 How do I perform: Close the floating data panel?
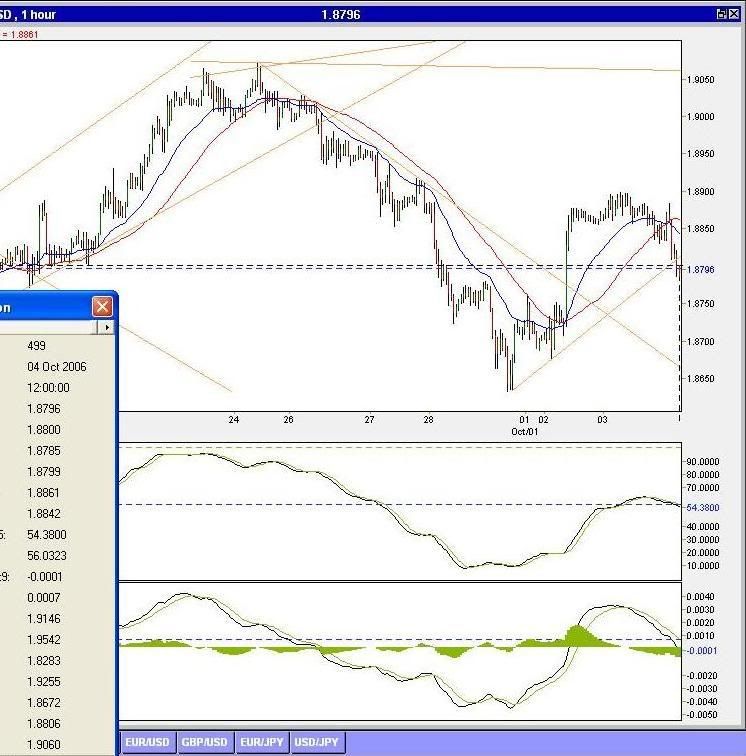click(102, 307)
